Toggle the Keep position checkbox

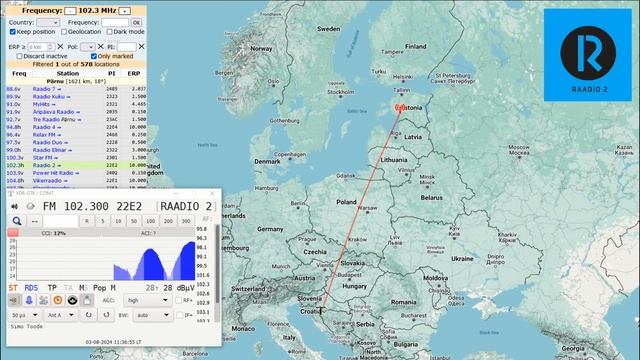(13, 32)
